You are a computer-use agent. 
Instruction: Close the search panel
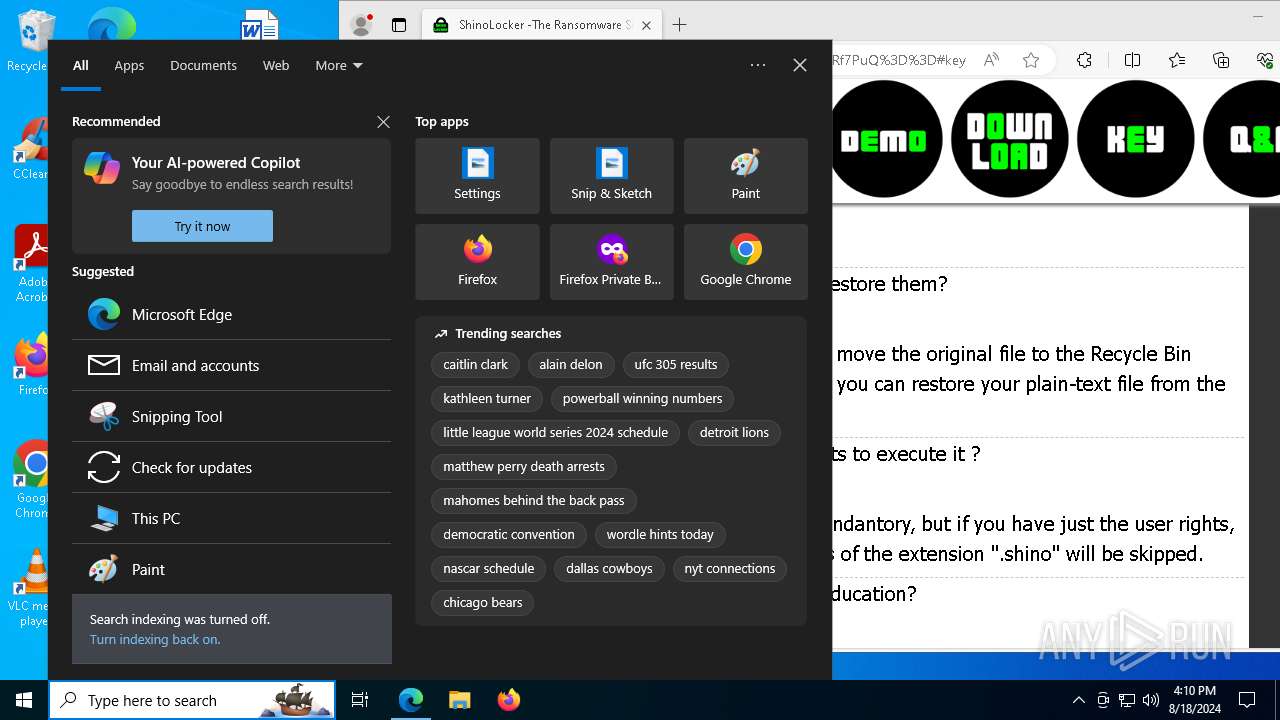click(799, 65)
